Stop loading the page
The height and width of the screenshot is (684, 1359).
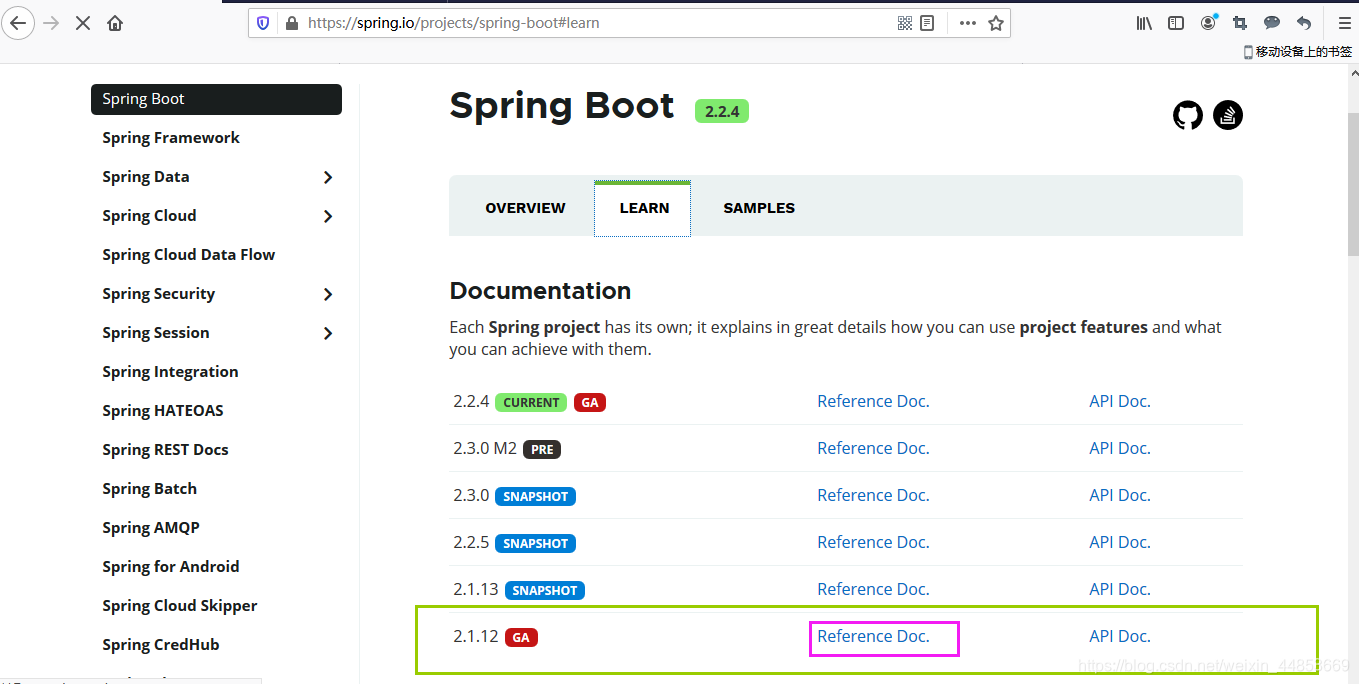[83, 22]
